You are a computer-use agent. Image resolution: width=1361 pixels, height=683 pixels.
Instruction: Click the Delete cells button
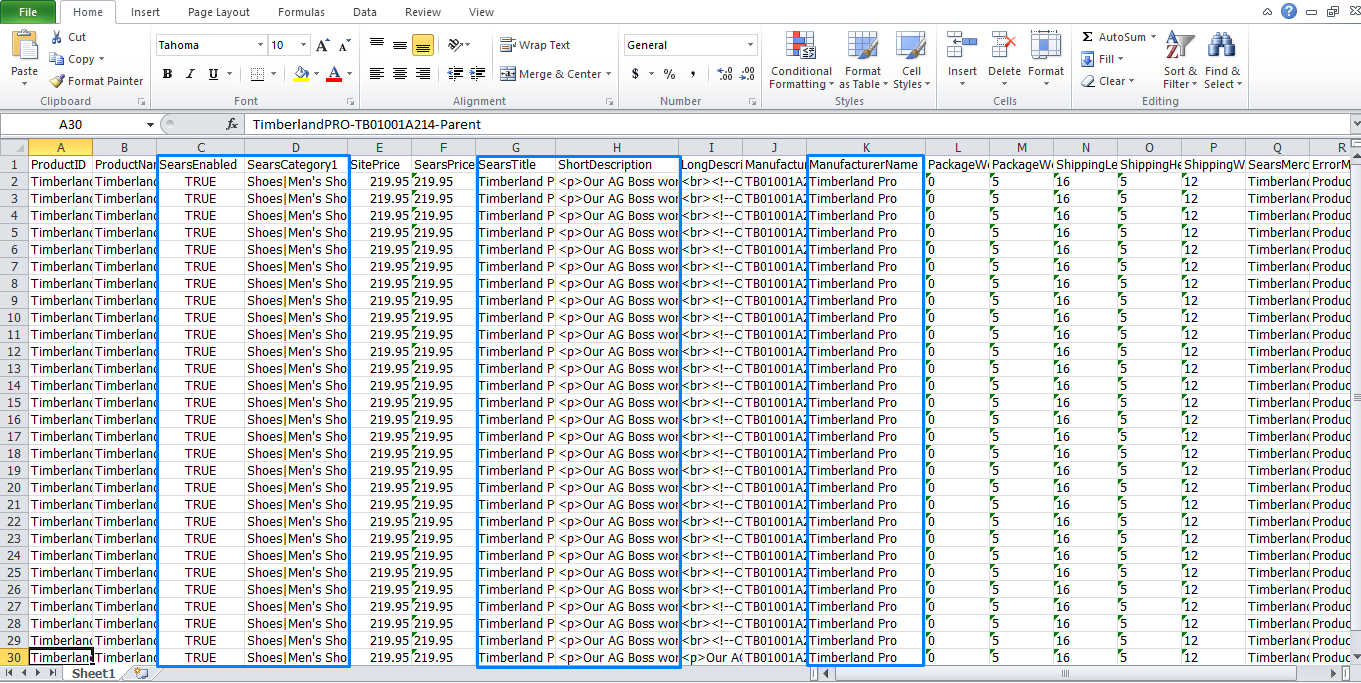1004,58
